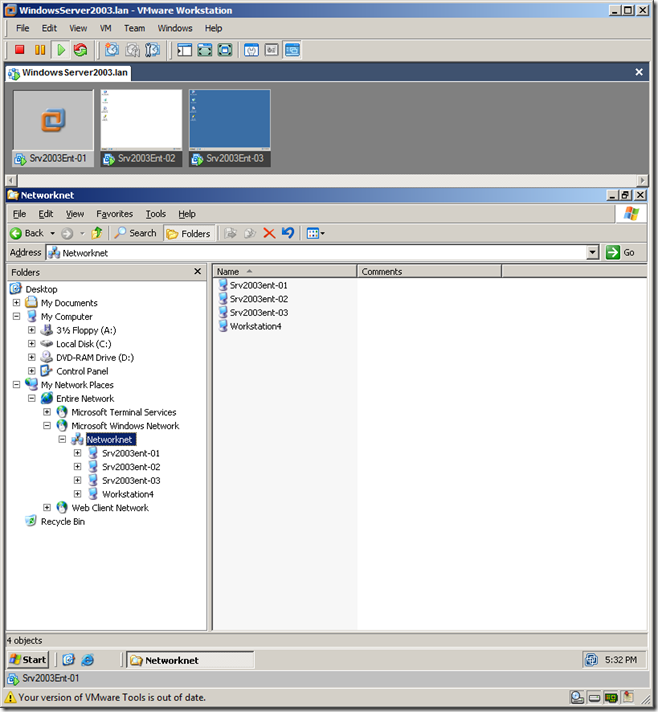The image size is (658, 712).
Task: Click the Summary view toolbar icon
Action: pyautogui.click(x=251, y=49)
